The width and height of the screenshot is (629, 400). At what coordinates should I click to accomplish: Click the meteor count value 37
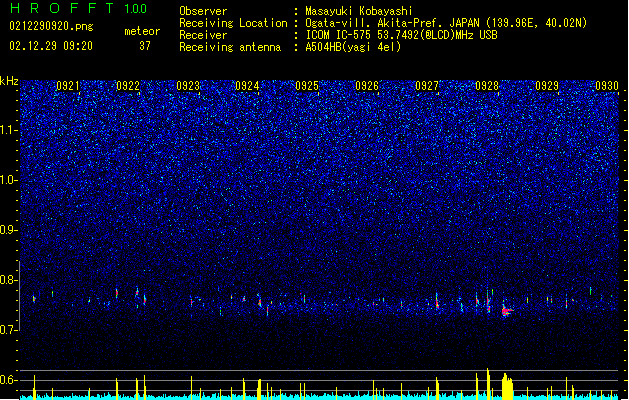[x=145, y=46]
